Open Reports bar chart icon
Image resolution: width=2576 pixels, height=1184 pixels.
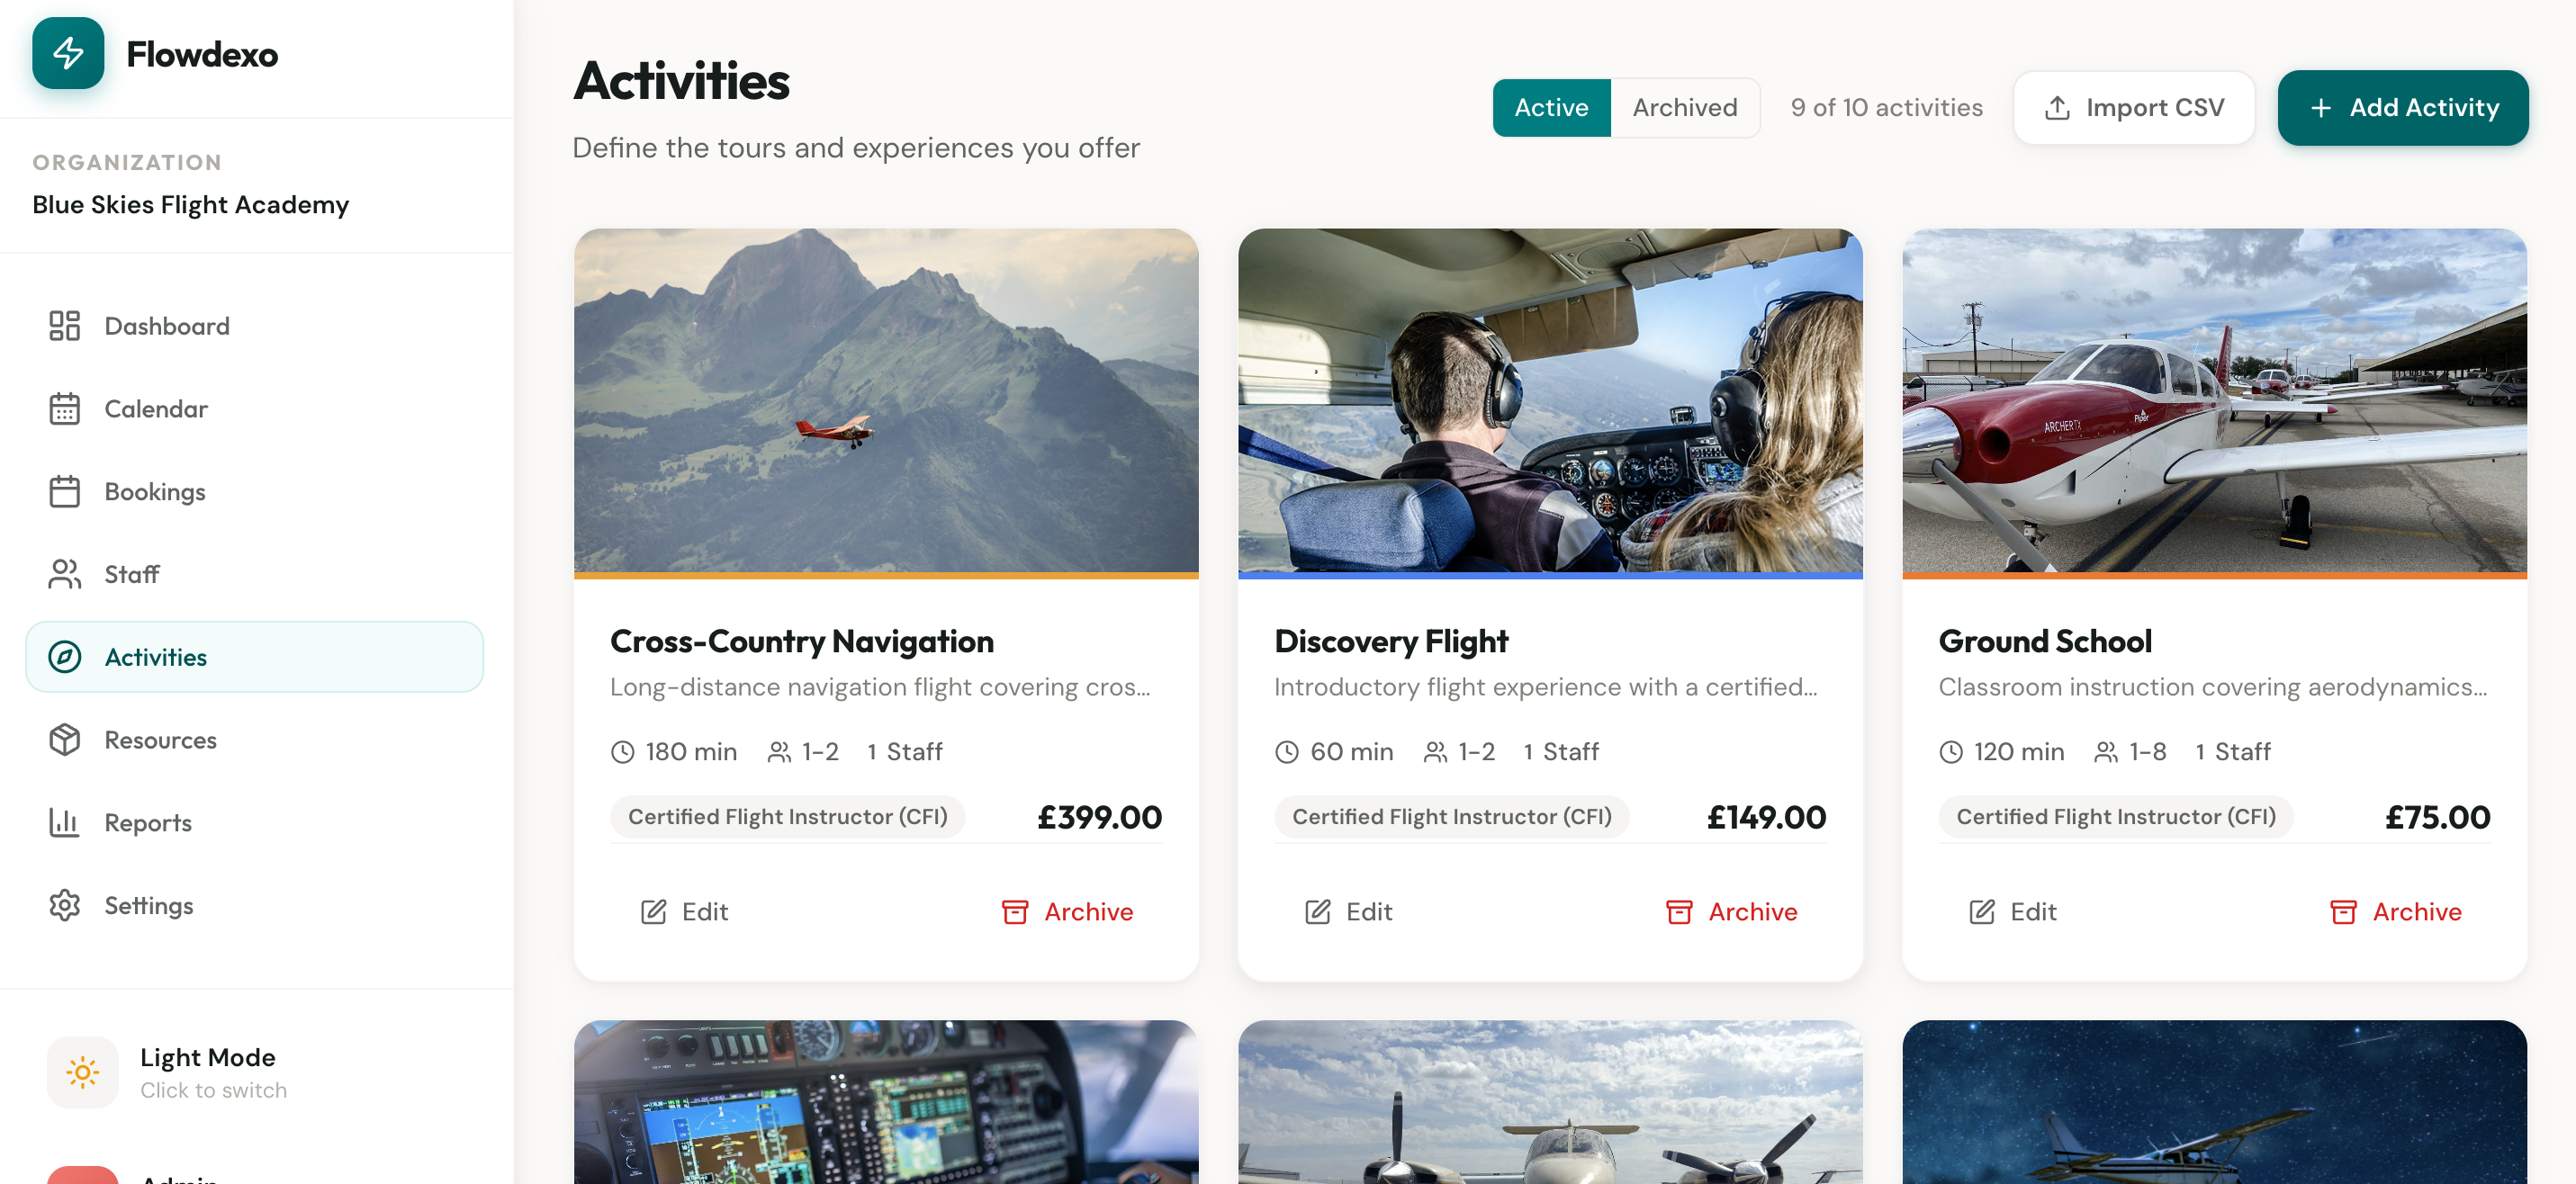tap(65, 822)
